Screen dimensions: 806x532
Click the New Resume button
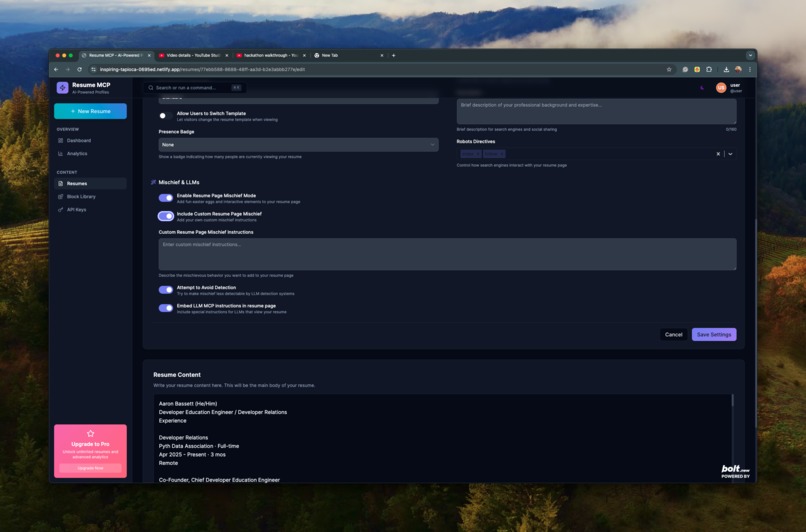(90, 111)
